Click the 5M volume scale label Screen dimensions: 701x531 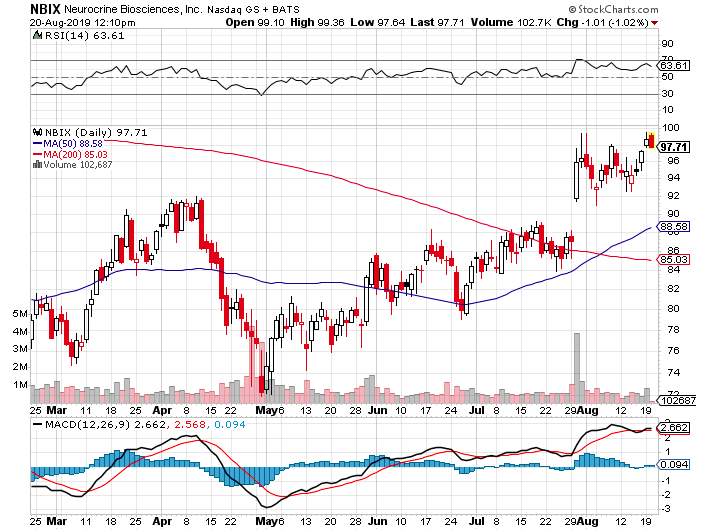(20, 314)
